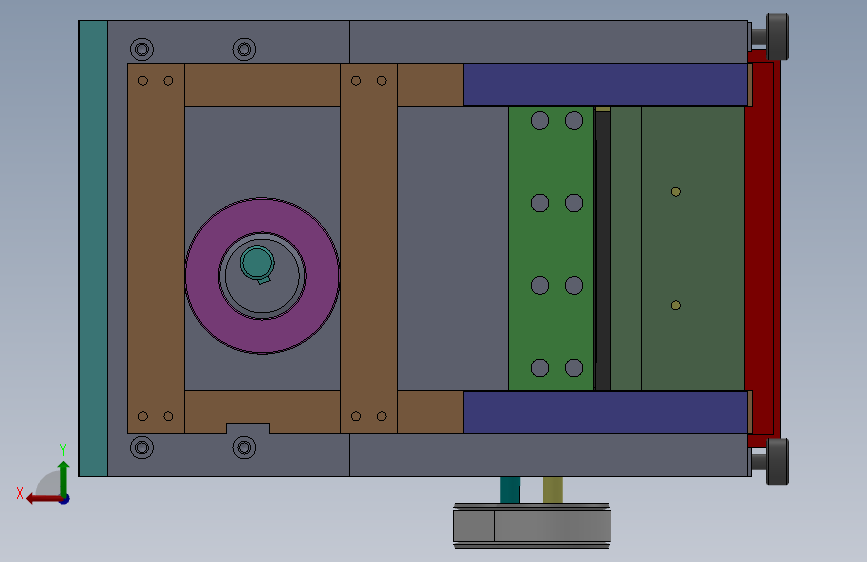Select the upper yellow pin on dark green plate
Screen dimensions: 867x562
tap(676, 192)
